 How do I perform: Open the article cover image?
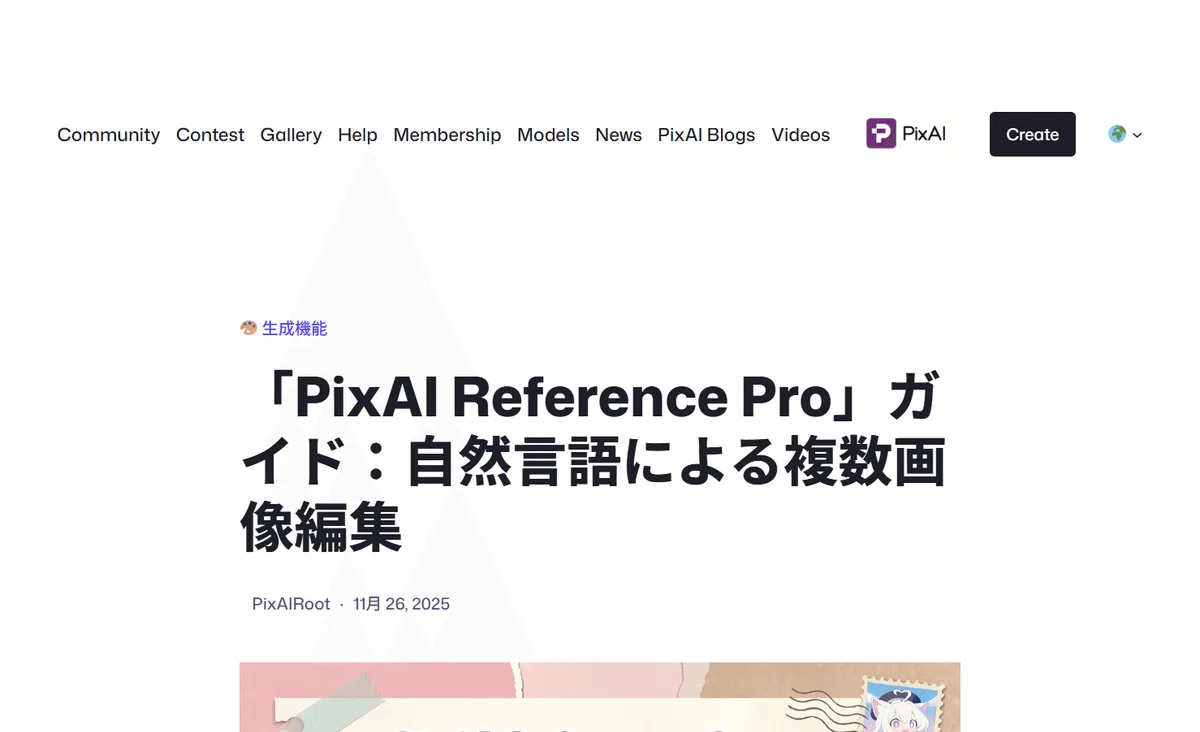(600, 697)
